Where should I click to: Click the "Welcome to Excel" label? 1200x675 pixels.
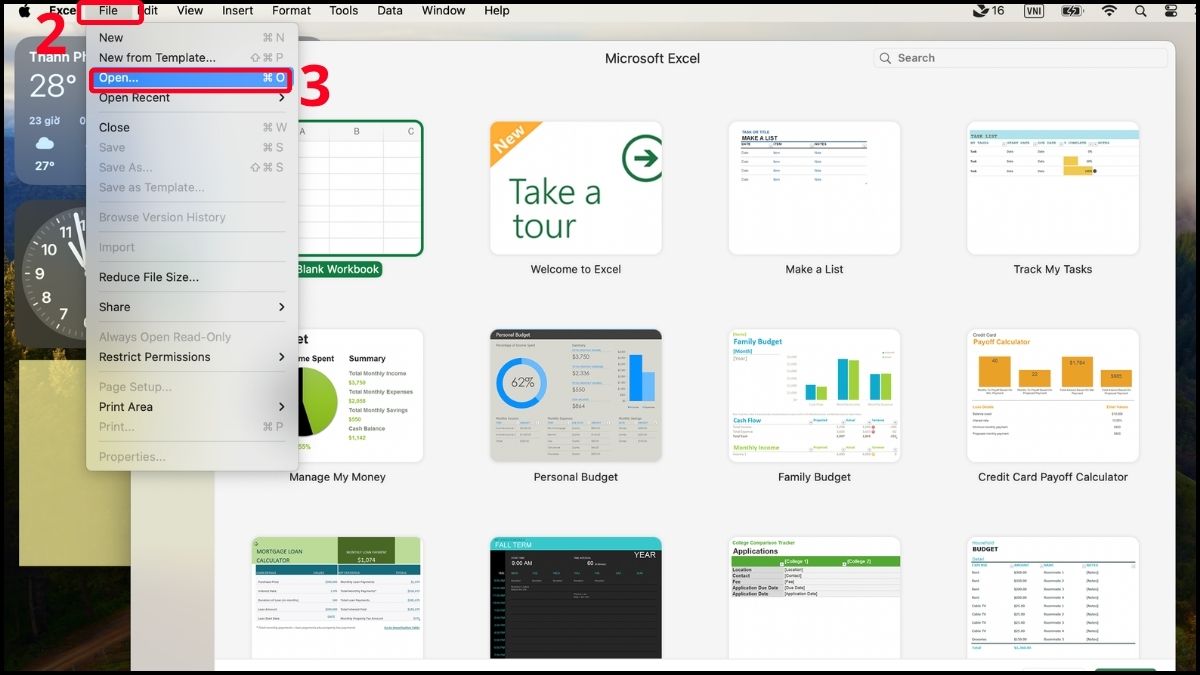click(576, 269)
